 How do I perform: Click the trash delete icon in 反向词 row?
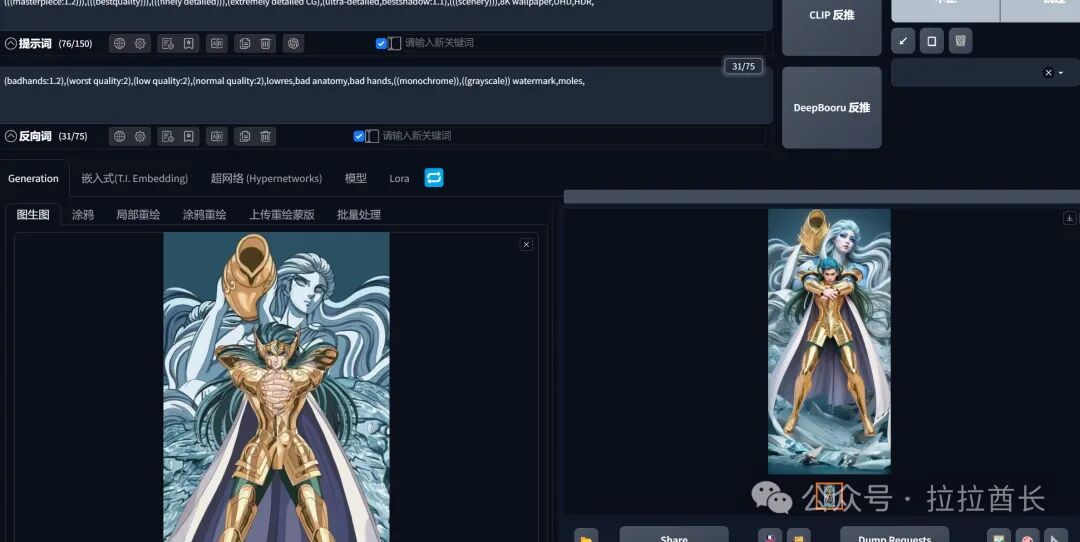click(265, 136)
